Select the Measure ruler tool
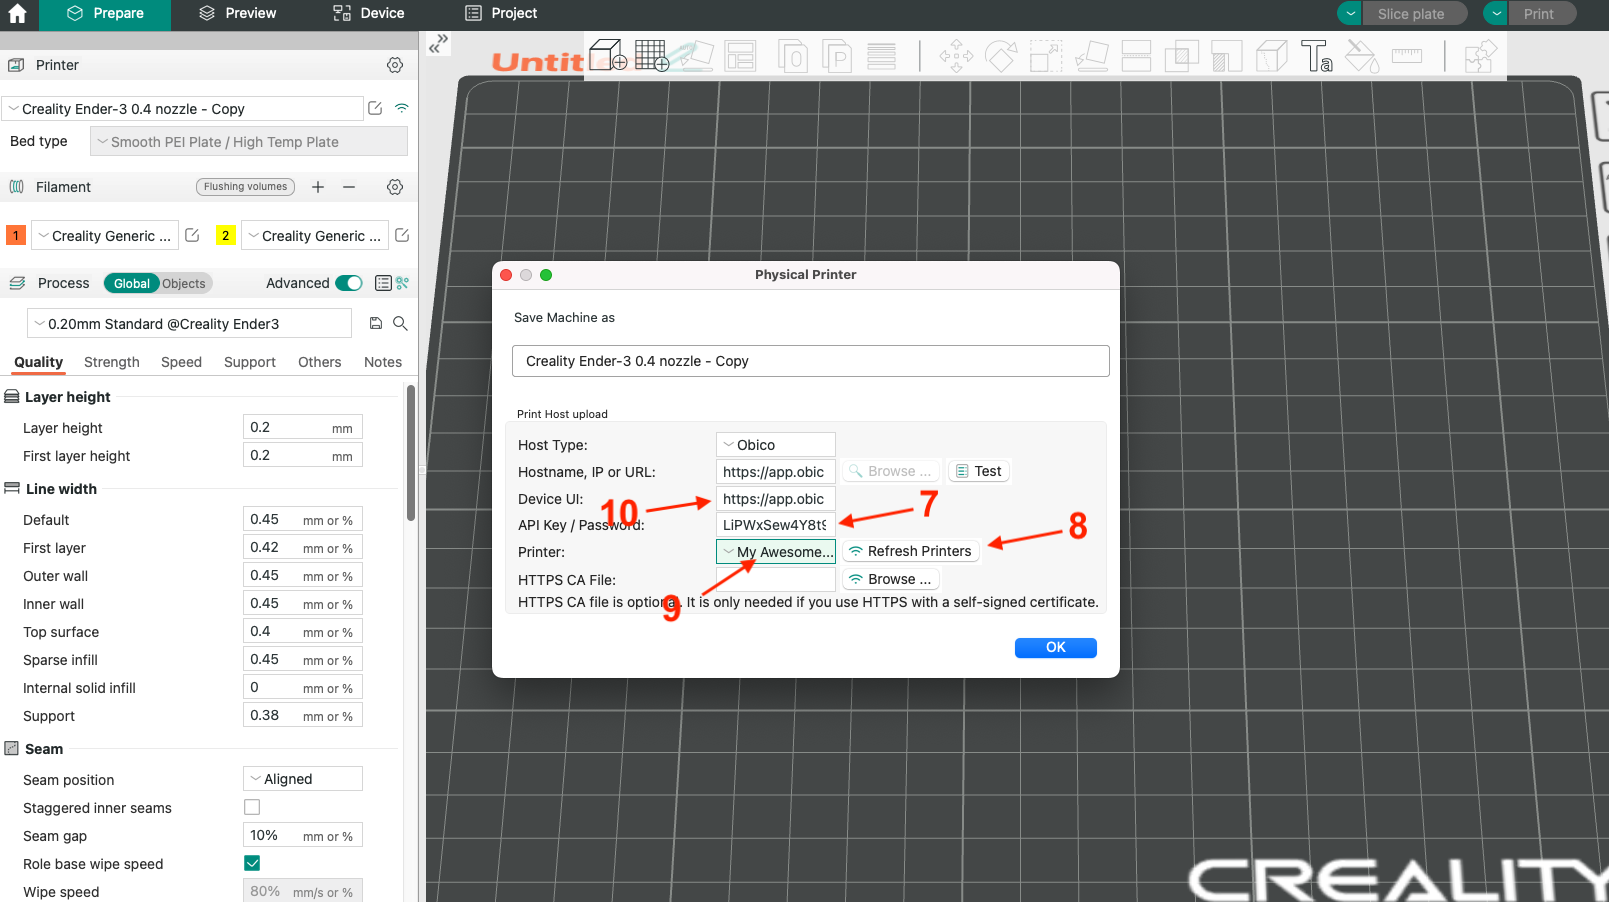 1406,55
